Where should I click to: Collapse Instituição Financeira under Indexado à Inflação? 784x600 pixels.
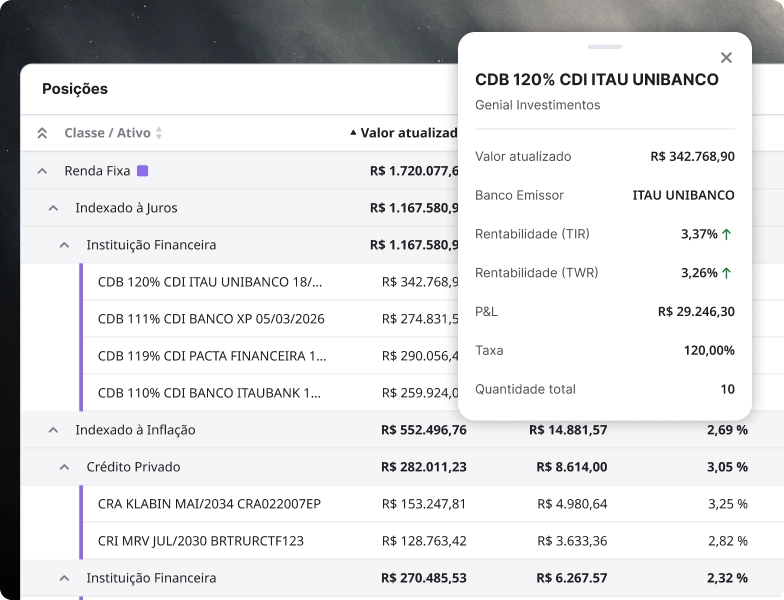(64, 578)
